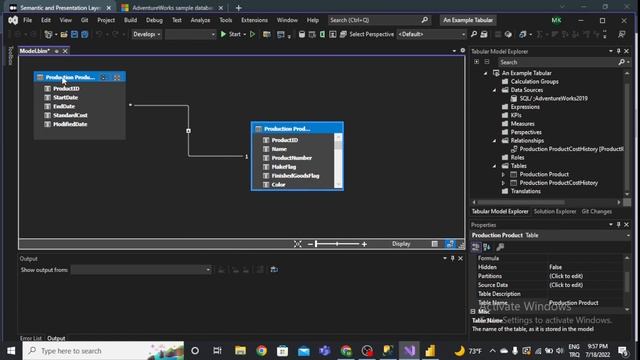Click the New Project toolbar icon
Viewport: 640px width, 360px height.
click(49, 34)
